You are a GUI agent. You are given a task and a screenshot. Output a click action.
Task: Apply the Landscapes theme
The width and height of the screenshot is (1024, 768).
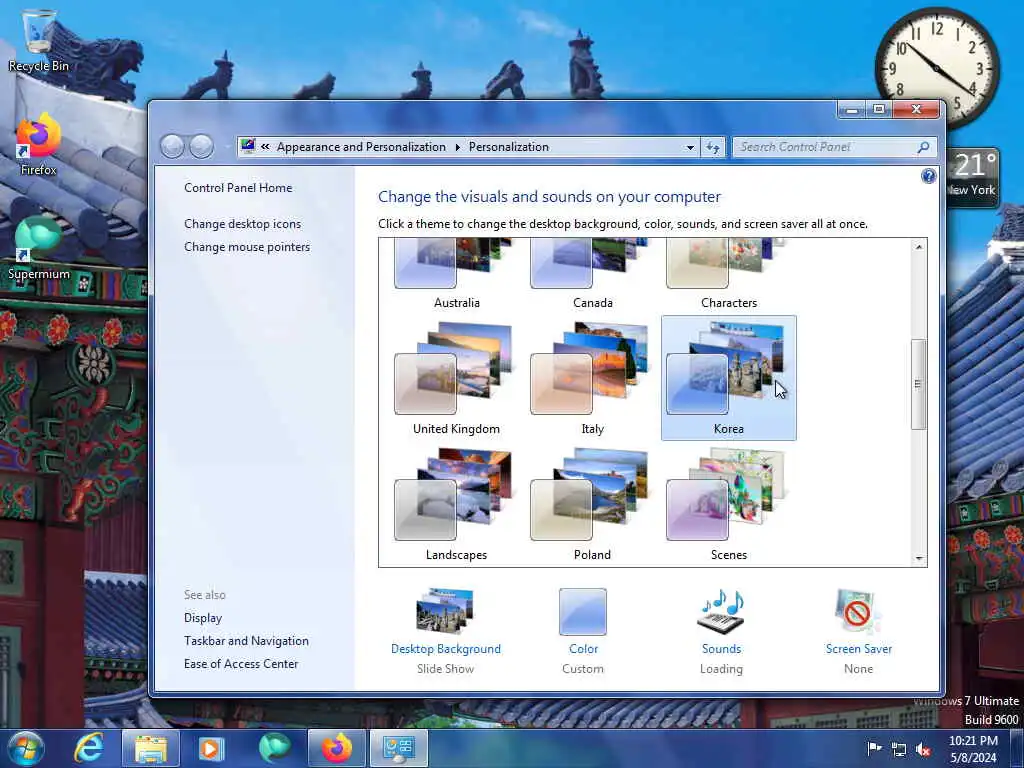pyautogui.click(x=456, y=504)
